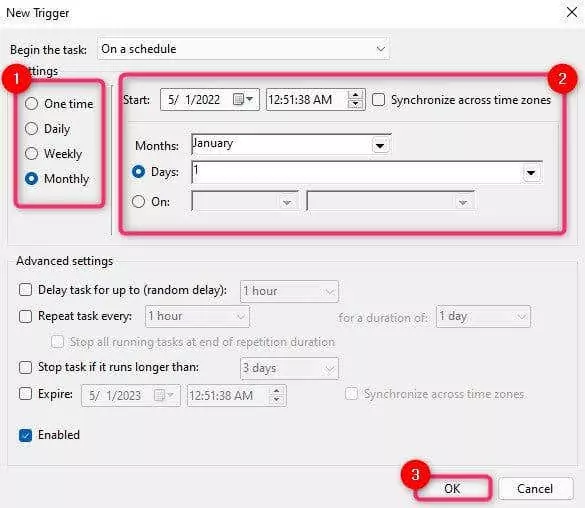Confirm the trigger with OK
Viewport: 585px width, 508px height.
tap(452, 489)
